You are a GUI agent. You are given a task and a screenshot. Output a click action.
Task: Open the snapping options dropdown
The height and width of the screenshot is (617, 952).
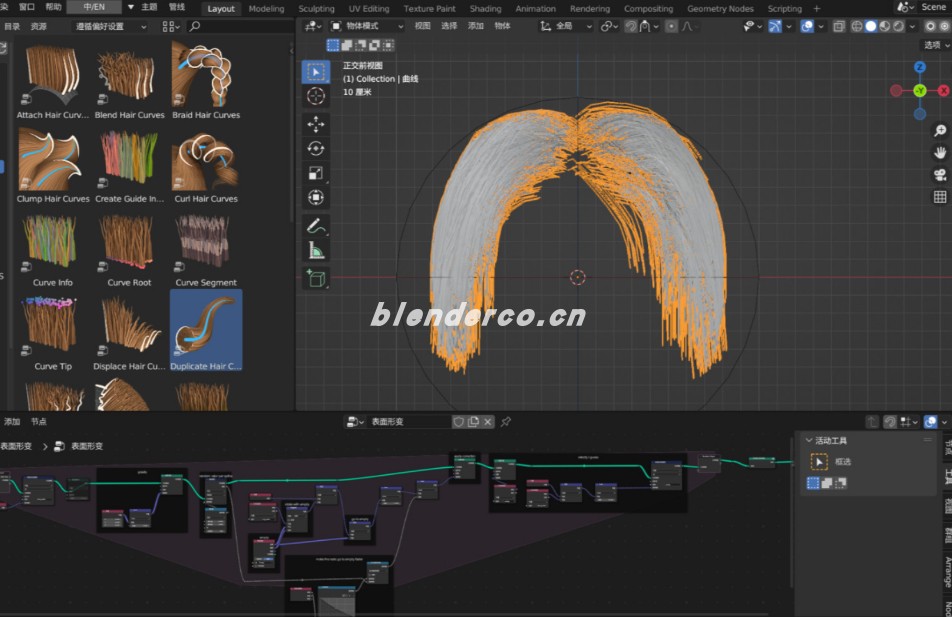pos(649,26)
